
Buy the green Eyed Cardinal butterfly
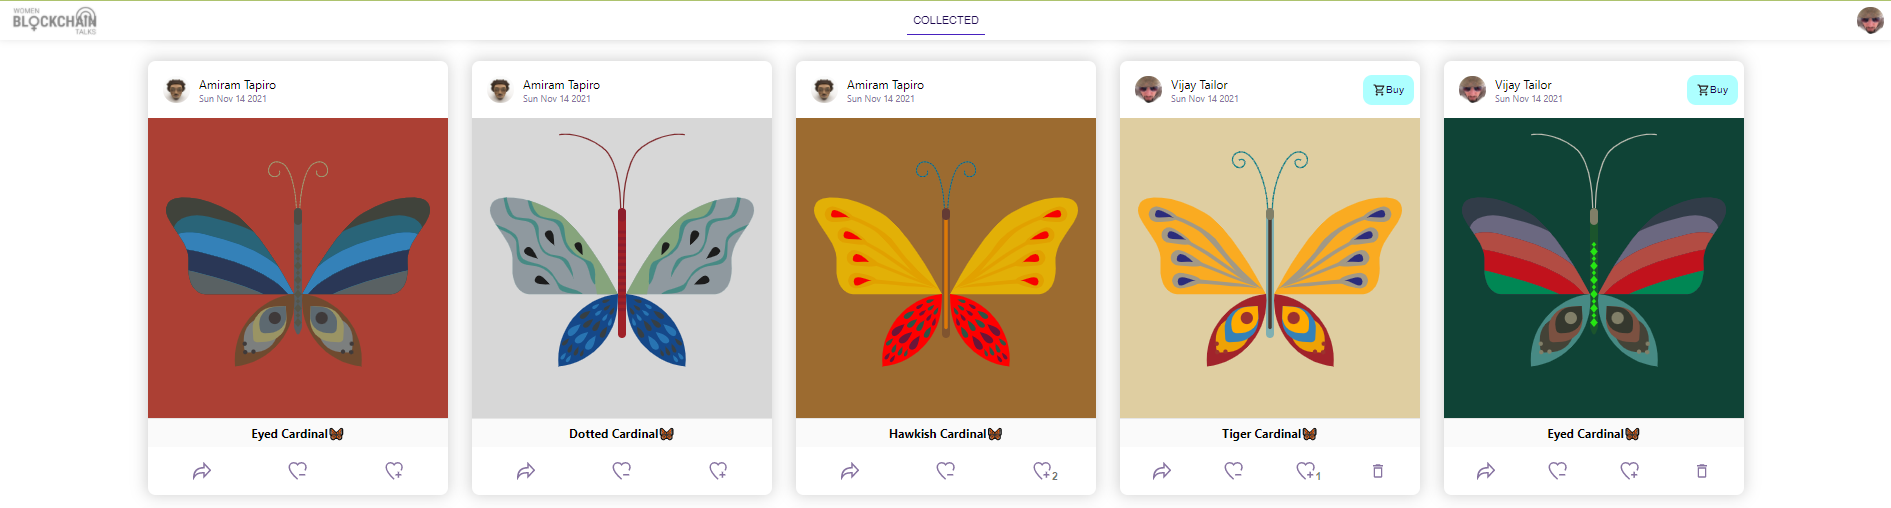[x=1712, y=90]
